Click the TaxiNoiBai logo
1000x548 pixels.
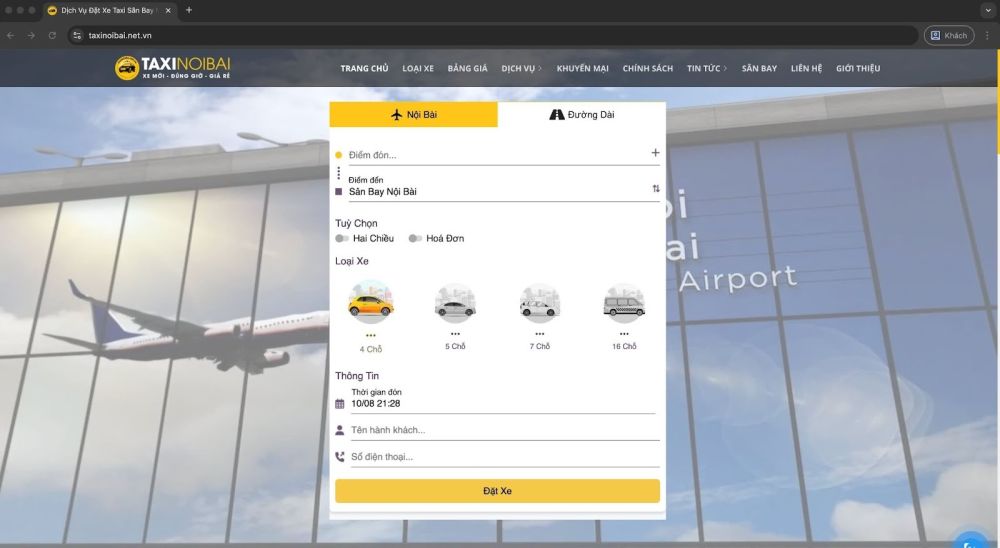(x=173, y=68)
